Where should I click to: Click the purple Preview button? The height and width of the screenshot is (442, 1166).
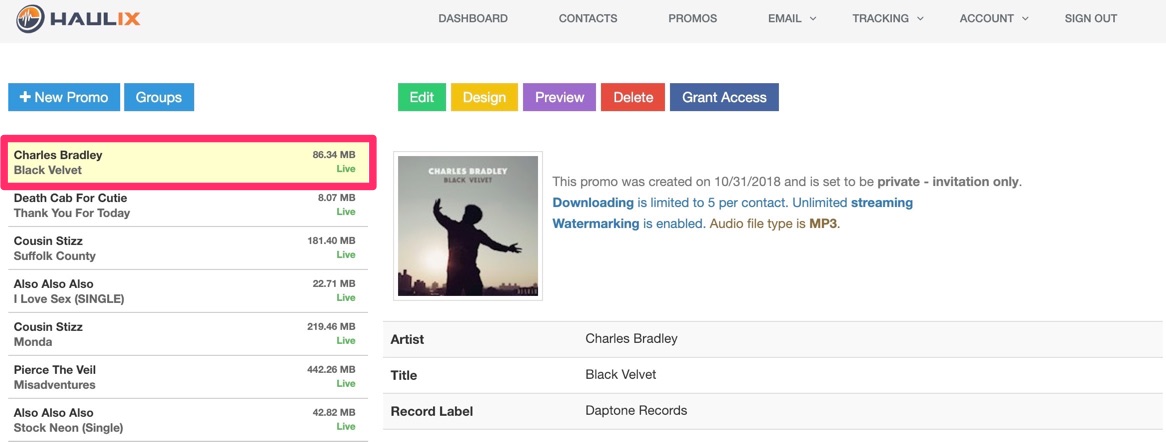559,97
